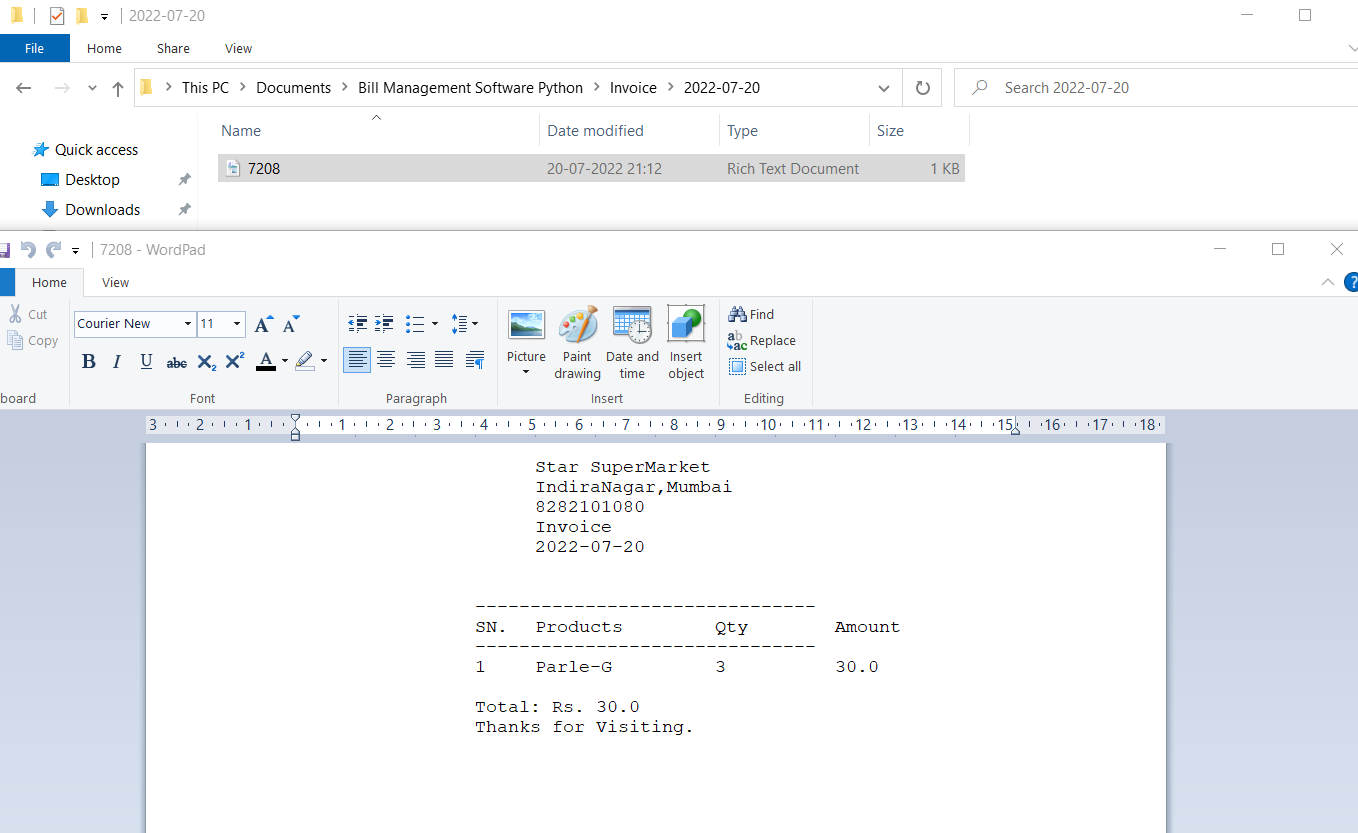
Task: Toggle italic formatting
Action: (x=116, y=361)
